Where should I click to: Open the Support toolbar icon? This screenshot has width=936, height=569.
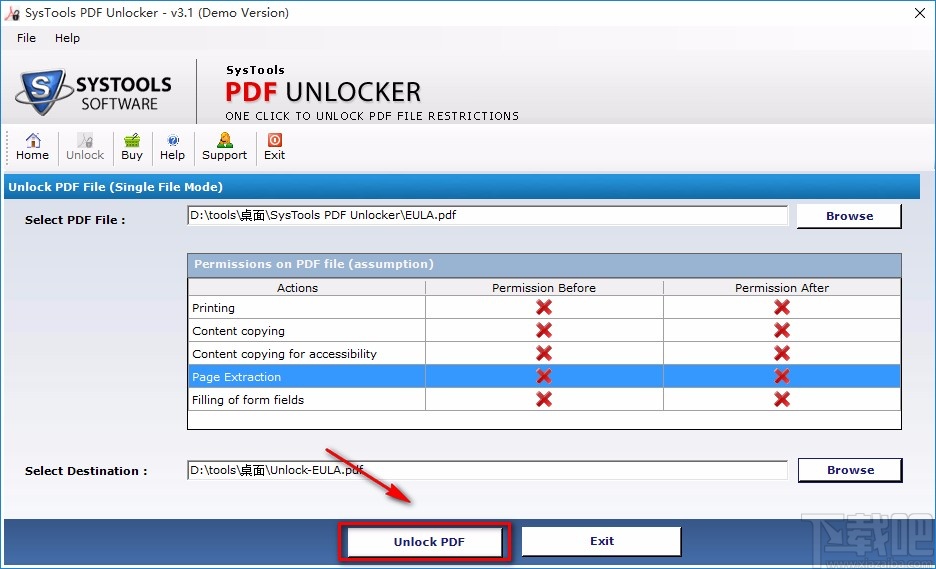(x=224, y=147)
